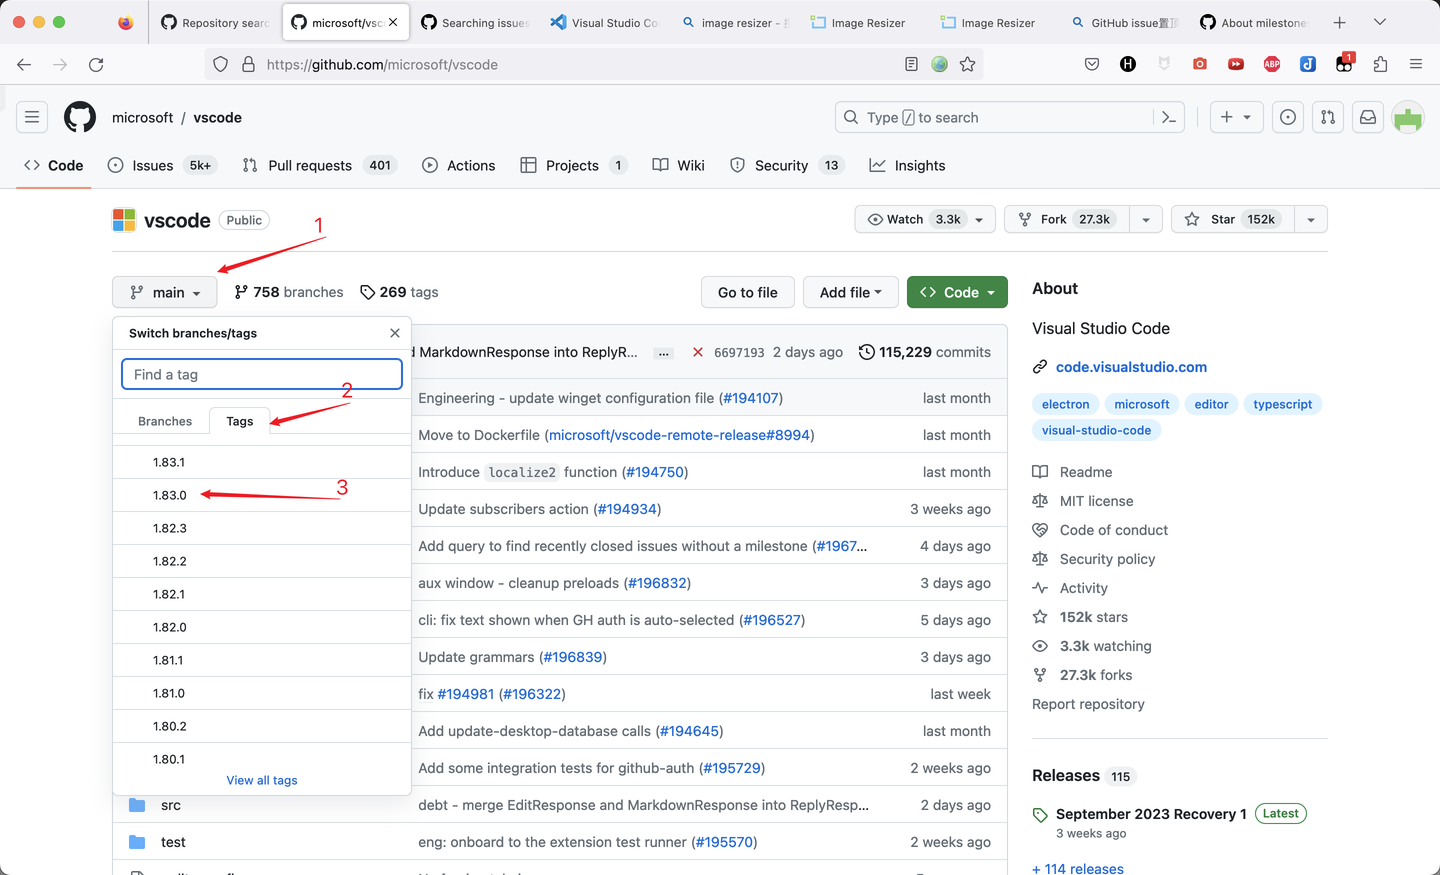Open the Insights tab
The height and width of the screenshot is (875, 1440).
[907, 165]
